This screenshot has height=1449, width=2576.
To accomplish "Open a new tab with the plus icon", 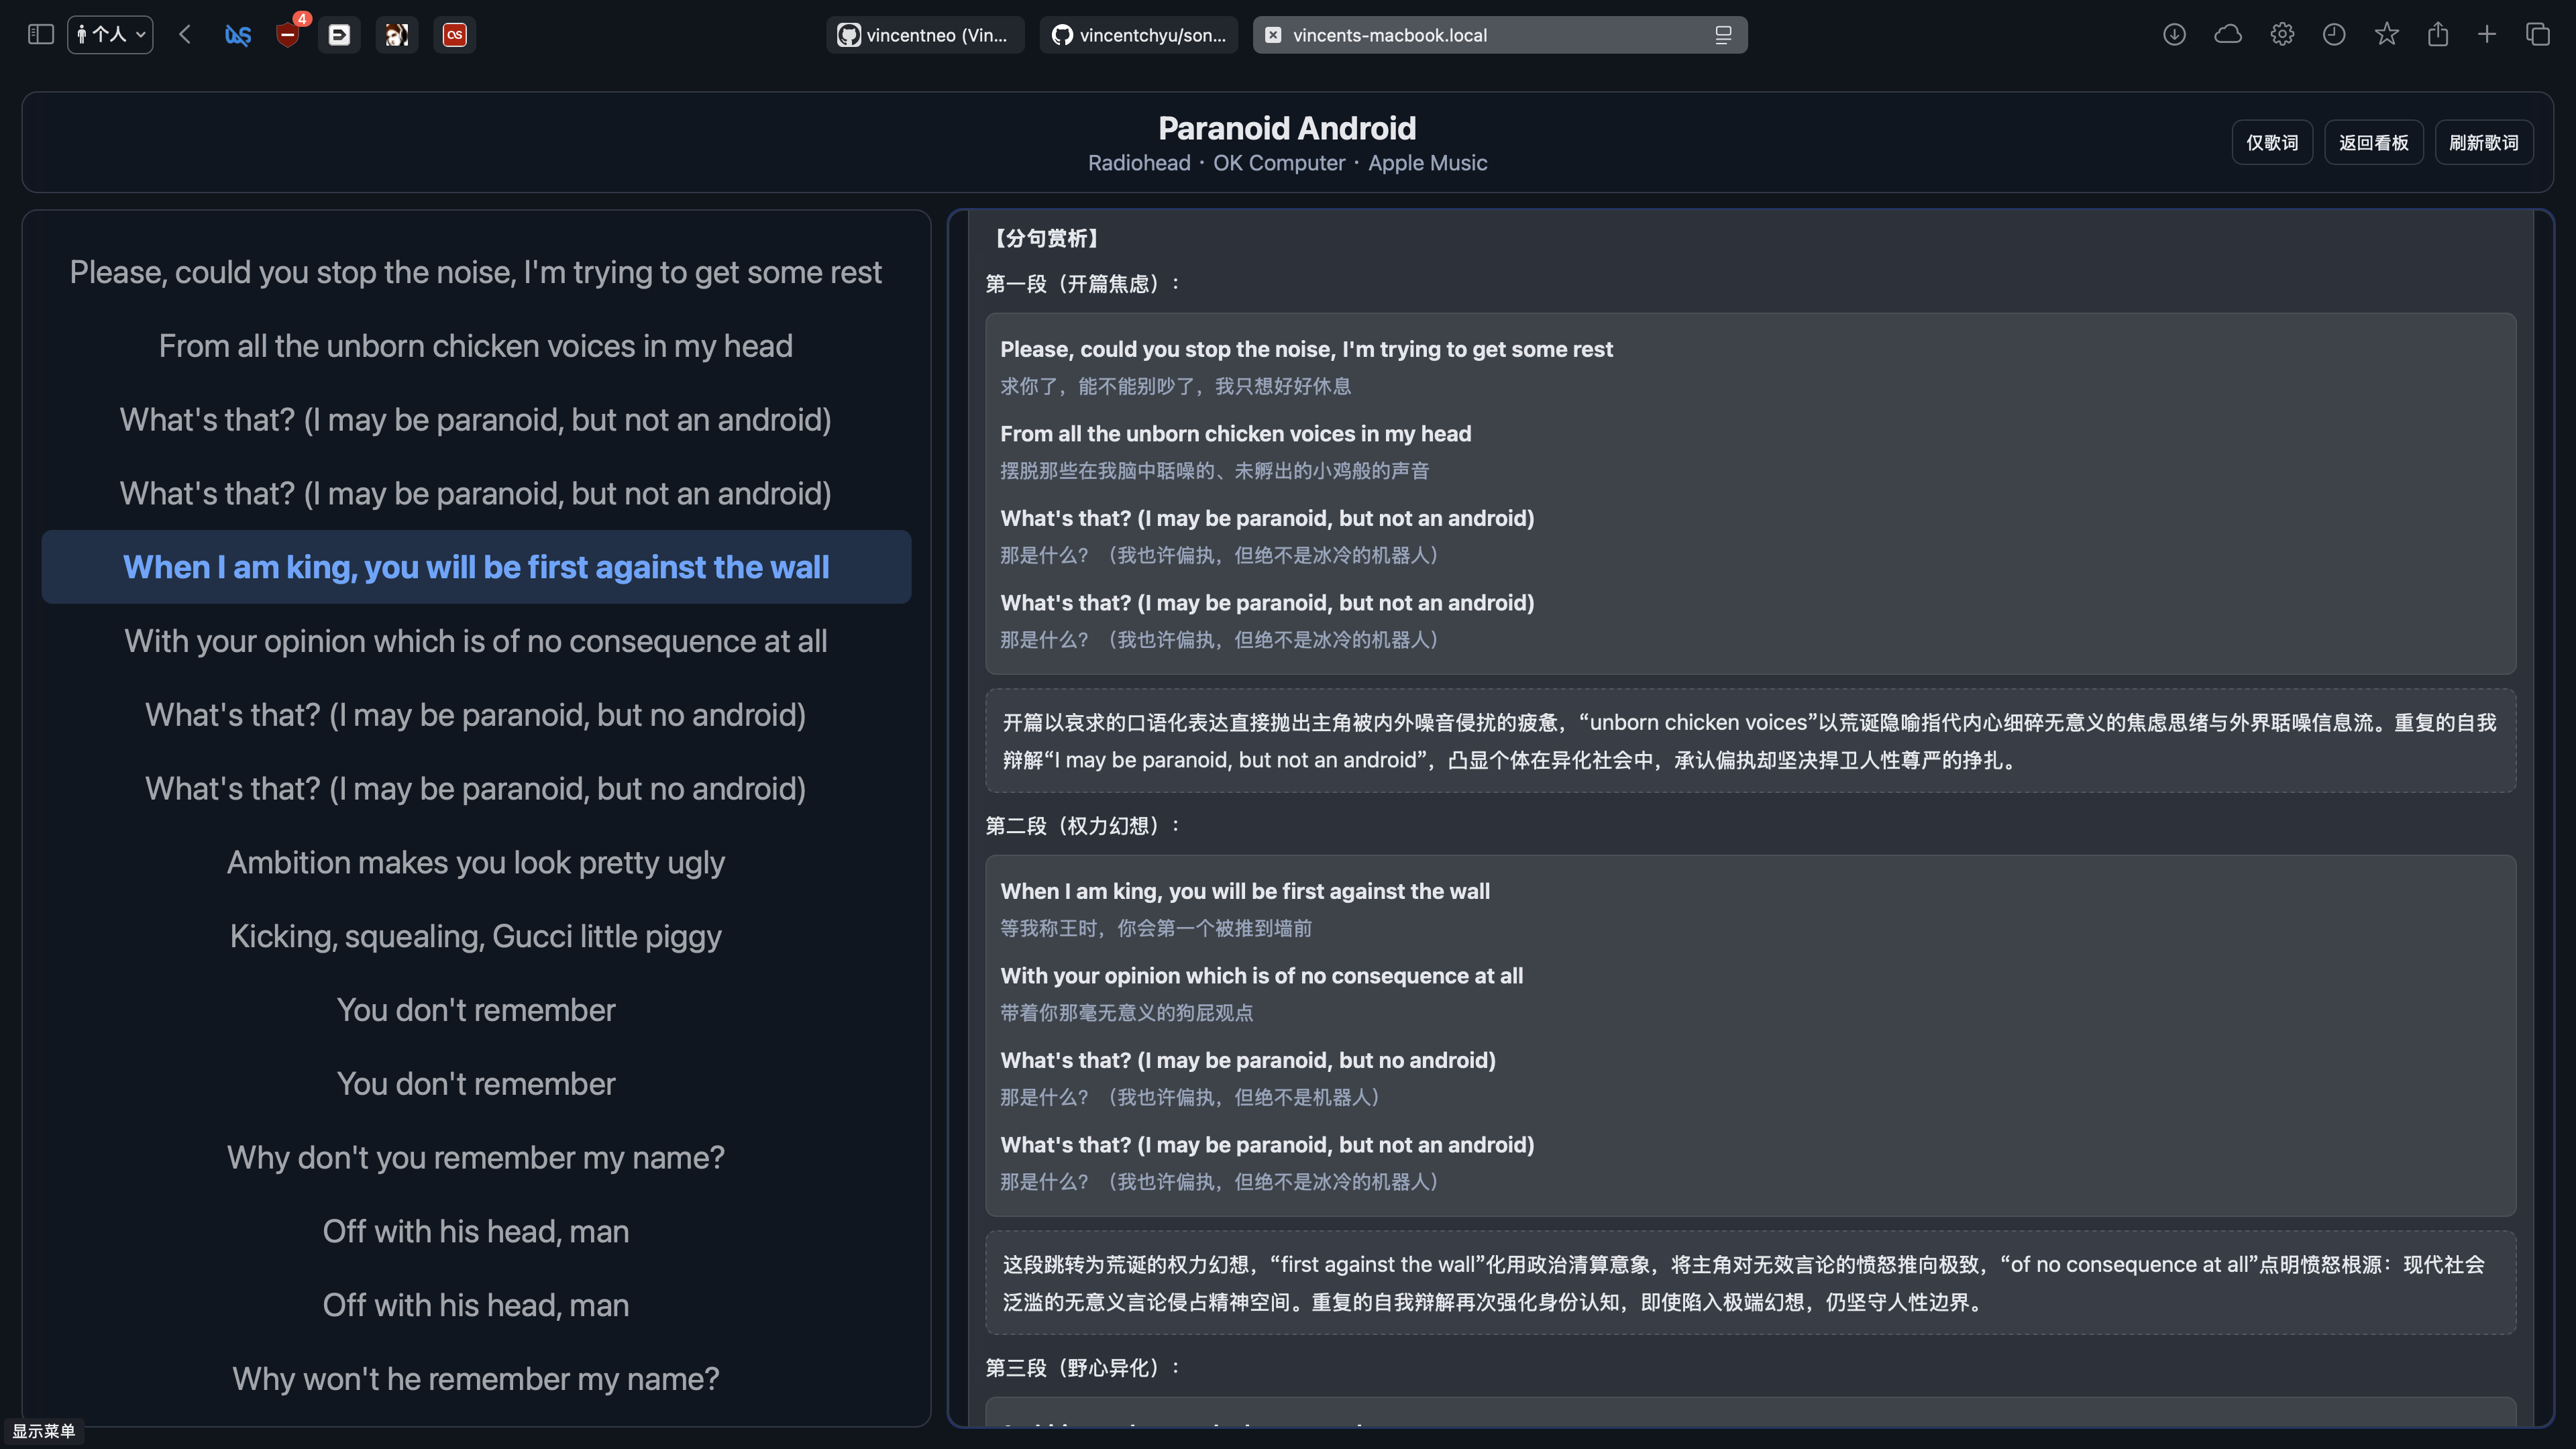I will pos(2487,35).
